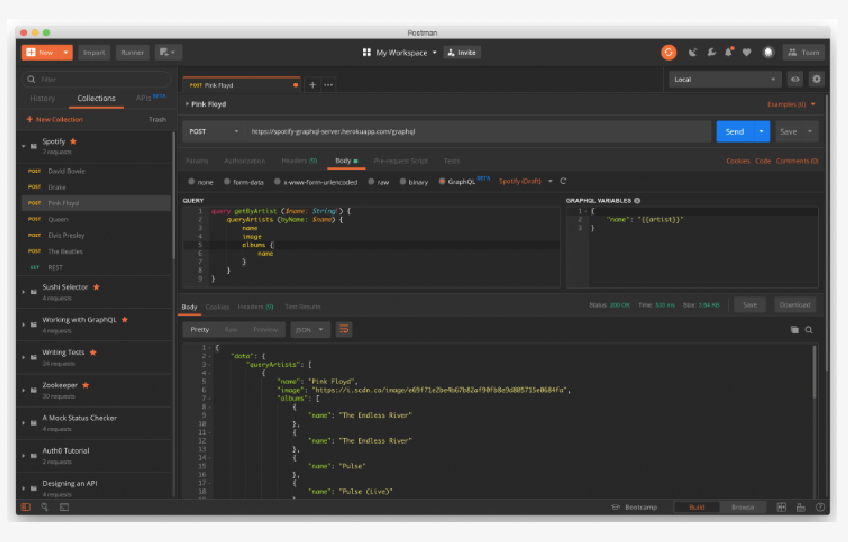The image size is (848, 542).
Task: Click the search icon in response body
Action: pos(809,329)
